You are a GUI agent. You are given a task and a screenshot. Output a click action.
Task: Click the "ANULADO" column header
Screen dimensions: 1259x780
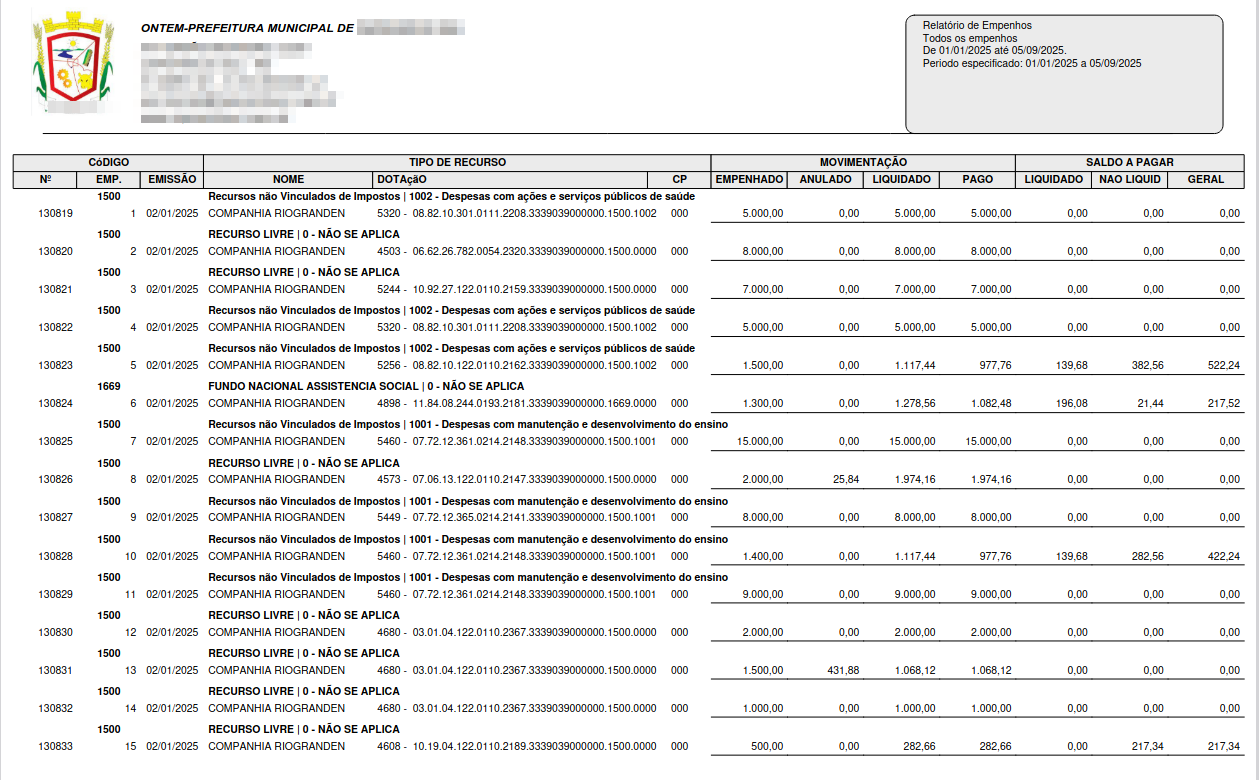(825, 180)
